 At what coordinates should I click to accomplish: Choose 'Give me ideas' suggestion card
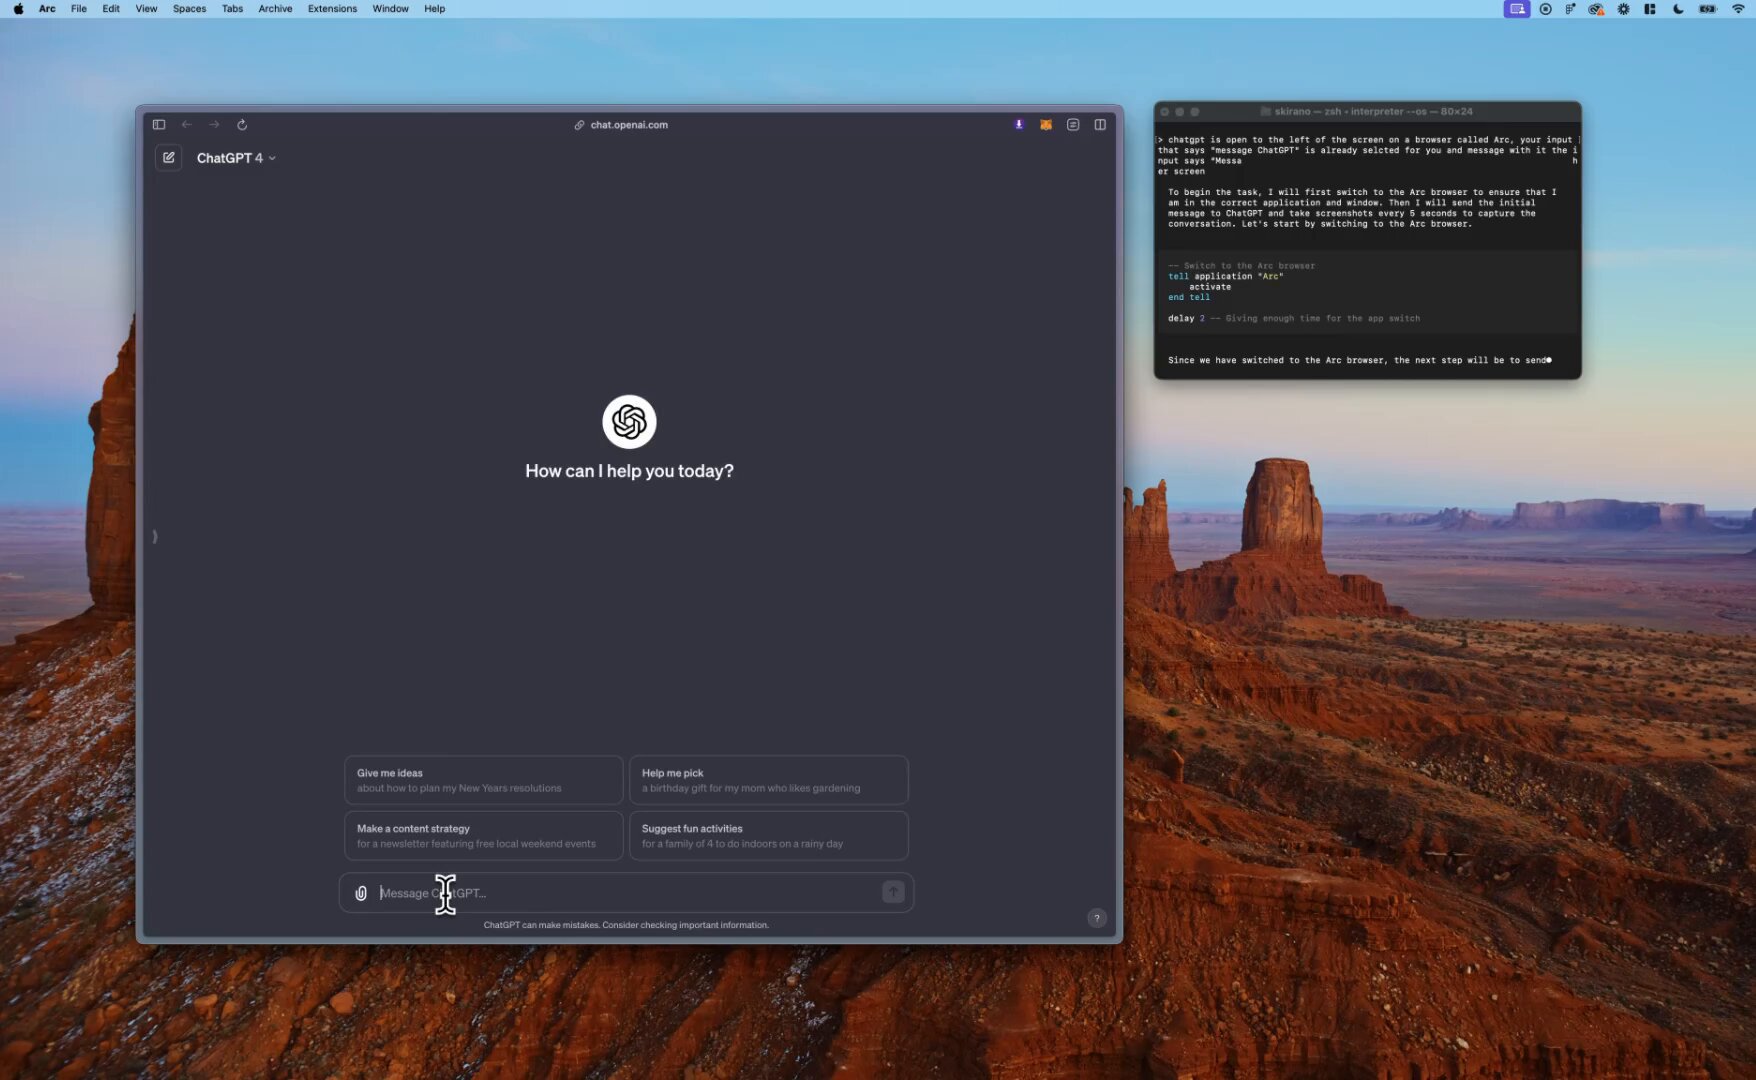(483, 780)
